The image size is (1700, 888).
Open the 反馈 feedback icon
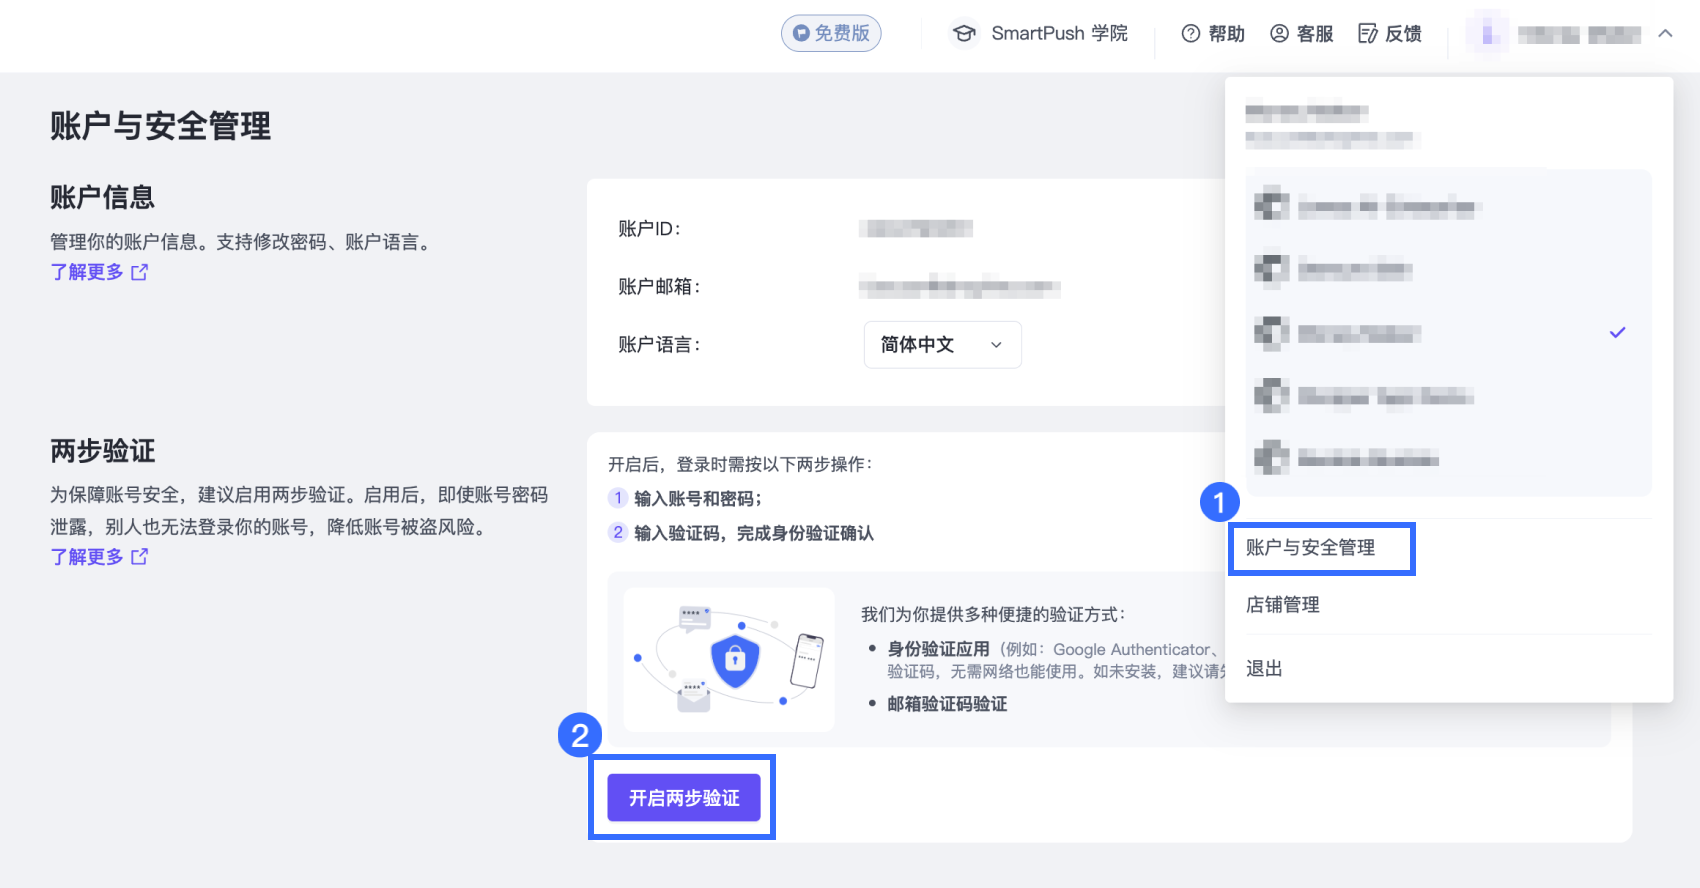coord(1367,34)
